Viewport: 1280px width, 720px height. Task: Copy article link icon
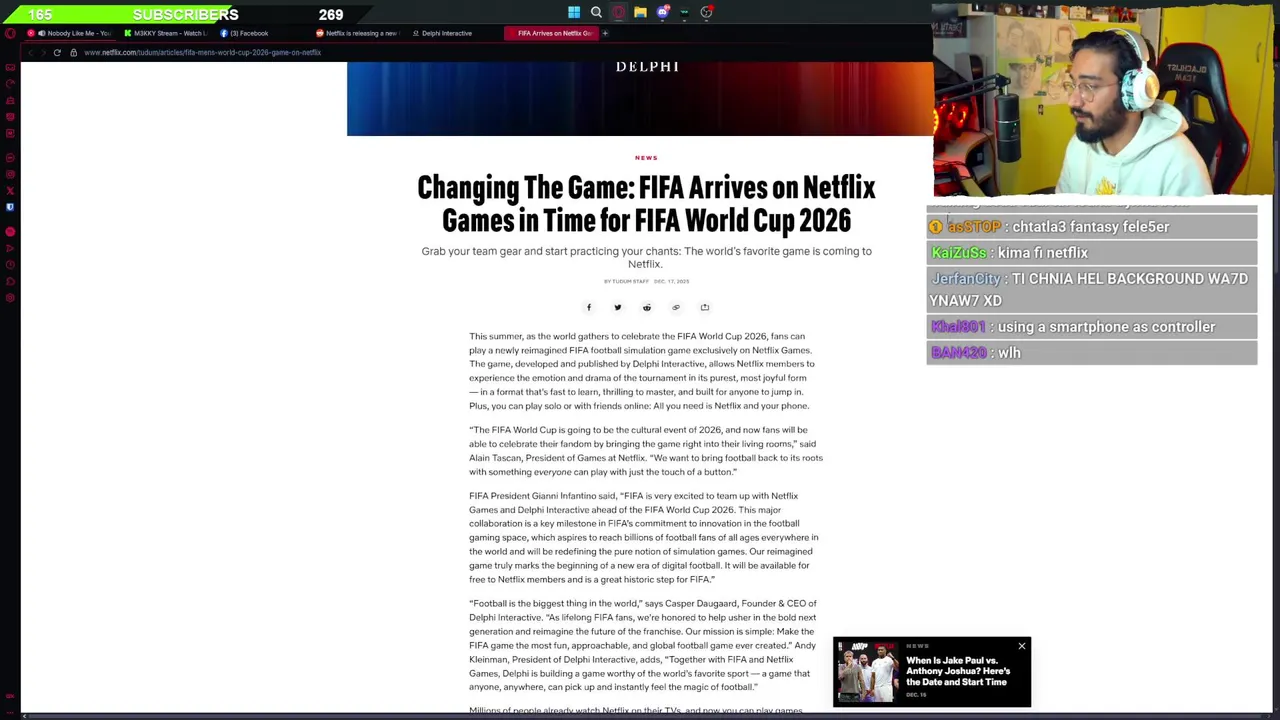pos(676,307)
